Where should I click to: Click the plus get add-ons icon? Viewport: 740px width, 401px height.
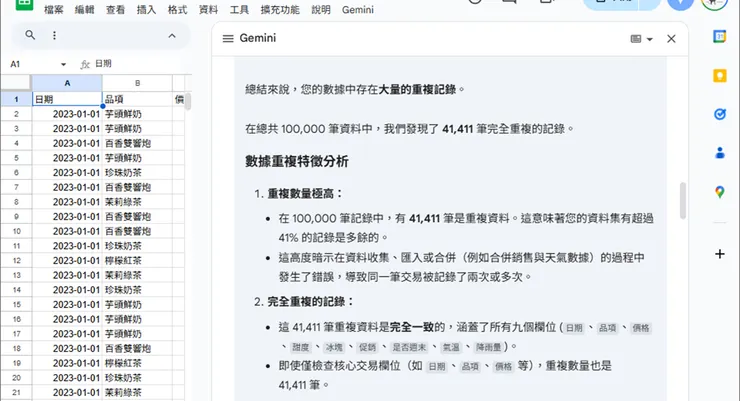coord(720,254)
